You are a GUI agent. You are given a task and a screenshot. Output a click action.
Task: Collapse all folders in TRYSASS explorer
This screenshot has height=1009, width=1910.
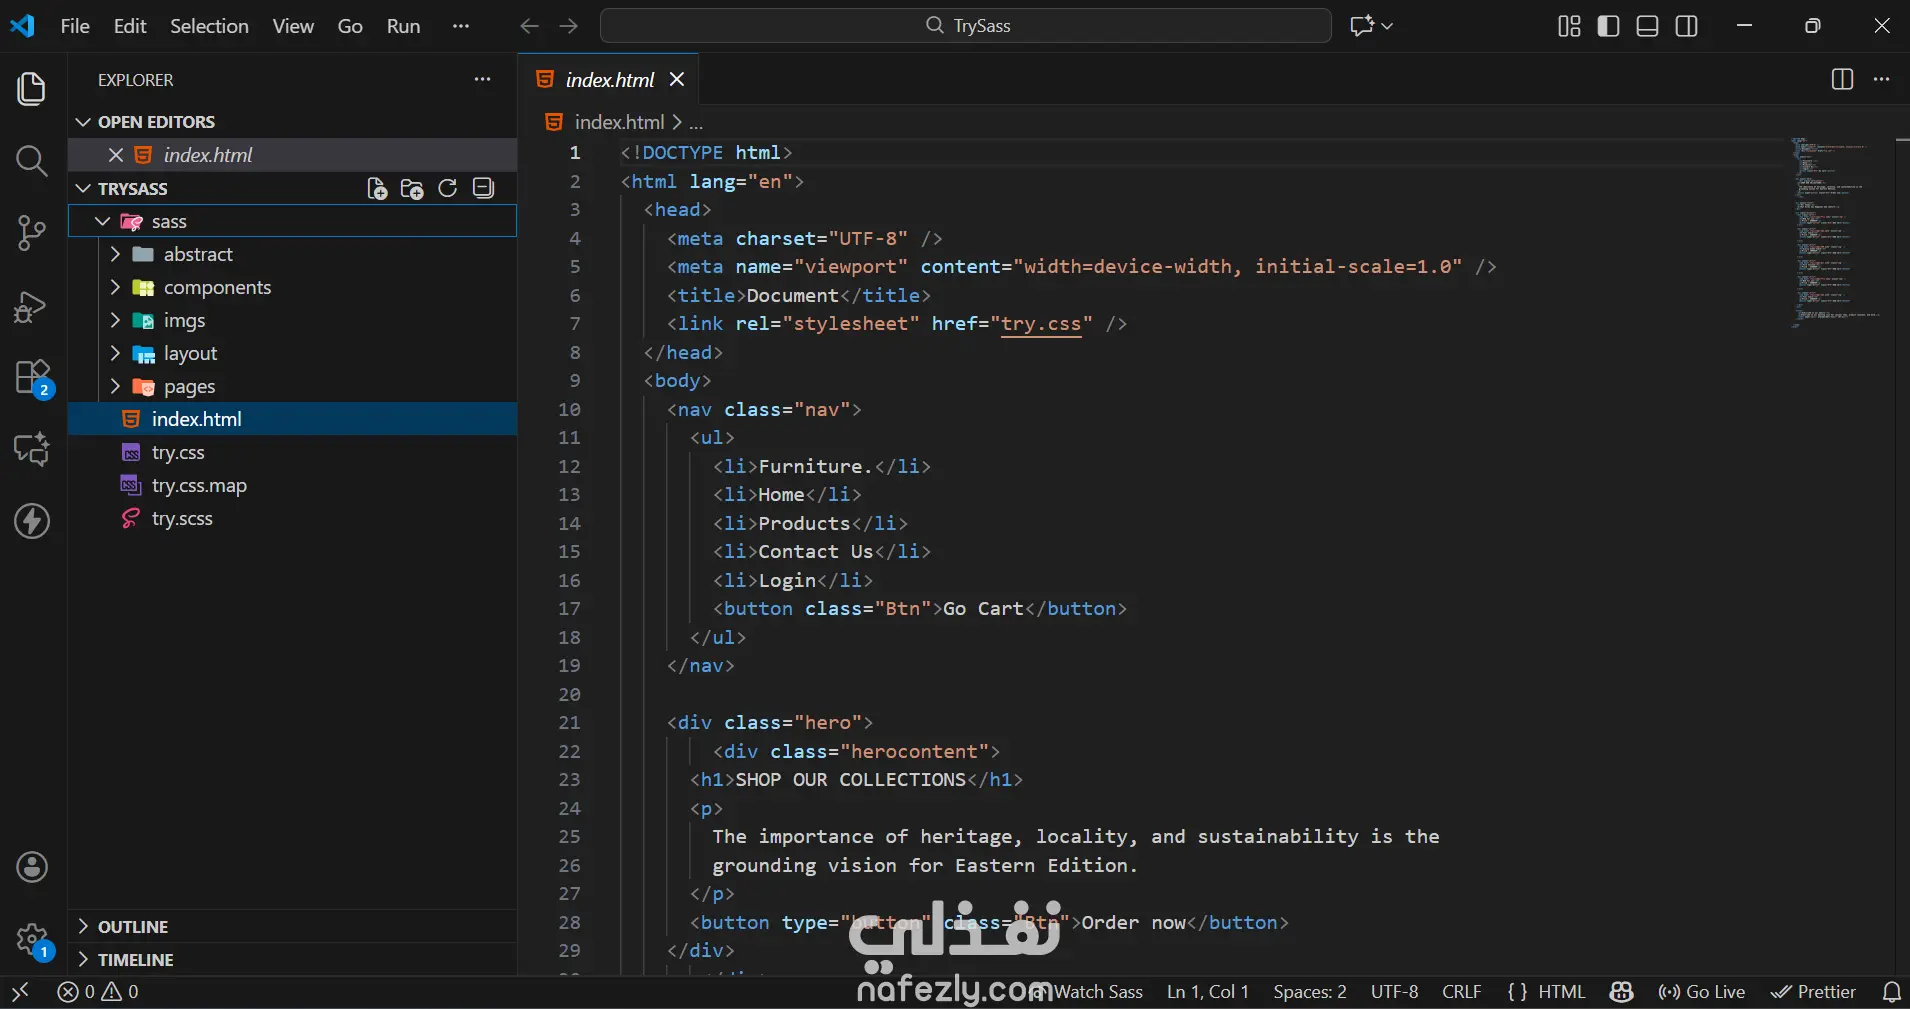tap(484, 188)
